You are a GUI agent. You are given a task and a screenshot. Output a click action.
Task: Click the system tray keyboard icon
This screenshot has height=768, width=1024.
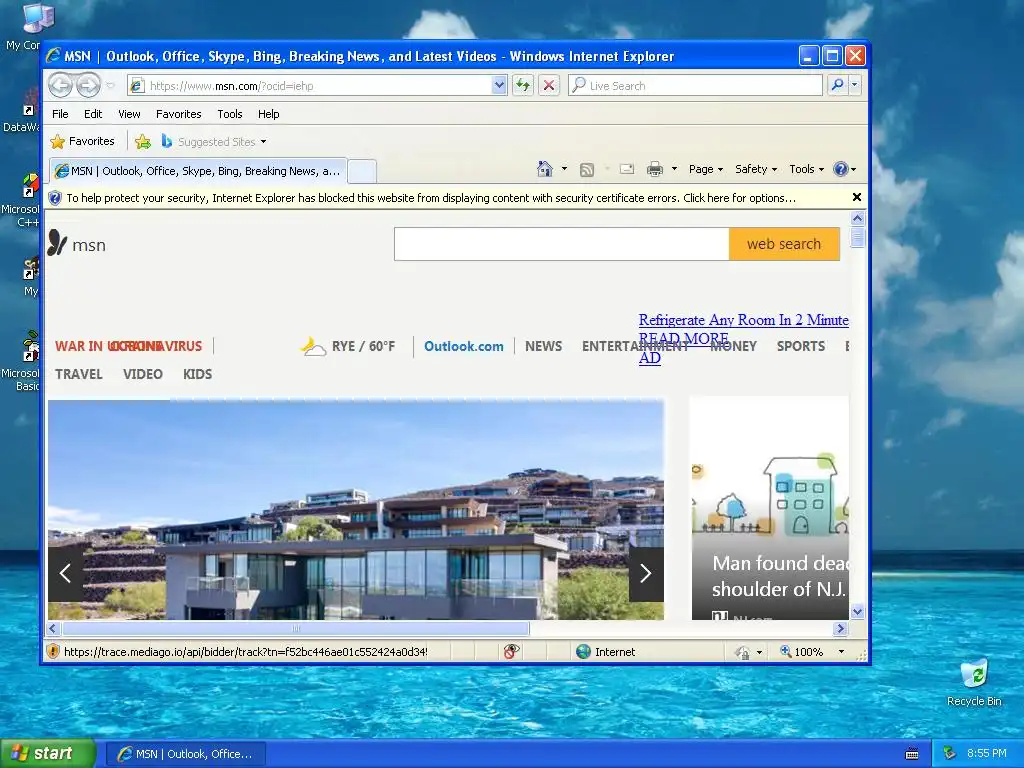coord(912,754)
